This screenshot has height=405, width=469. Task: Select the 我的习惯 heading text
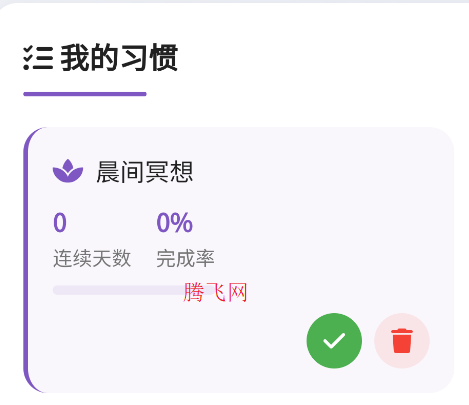point(119,58)
